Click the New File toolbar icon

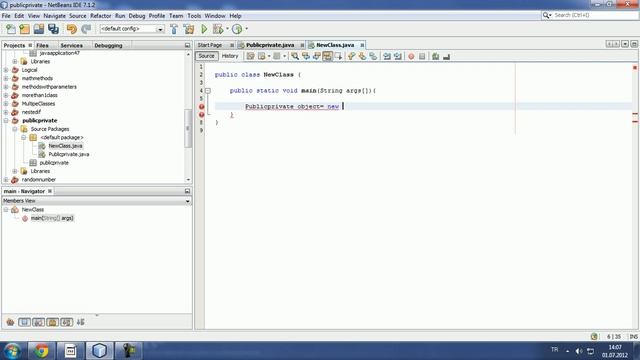11,29
